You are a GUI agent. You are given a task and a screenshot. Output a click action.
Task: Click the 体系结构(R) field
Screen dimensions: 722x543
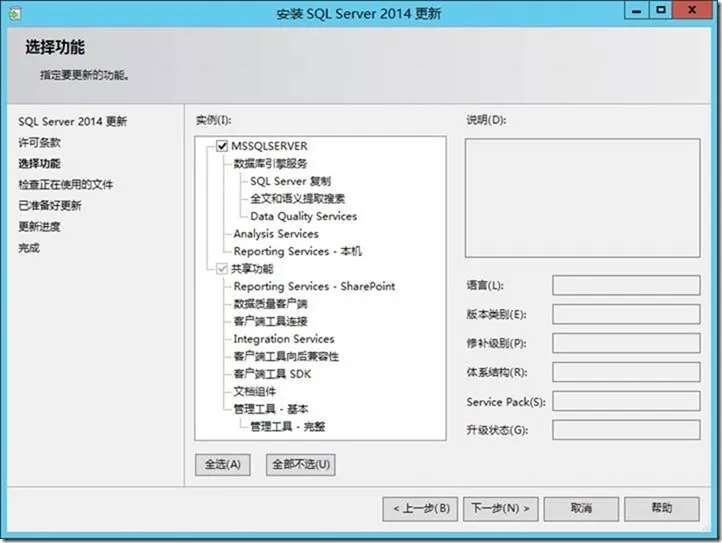pos(626,372)
